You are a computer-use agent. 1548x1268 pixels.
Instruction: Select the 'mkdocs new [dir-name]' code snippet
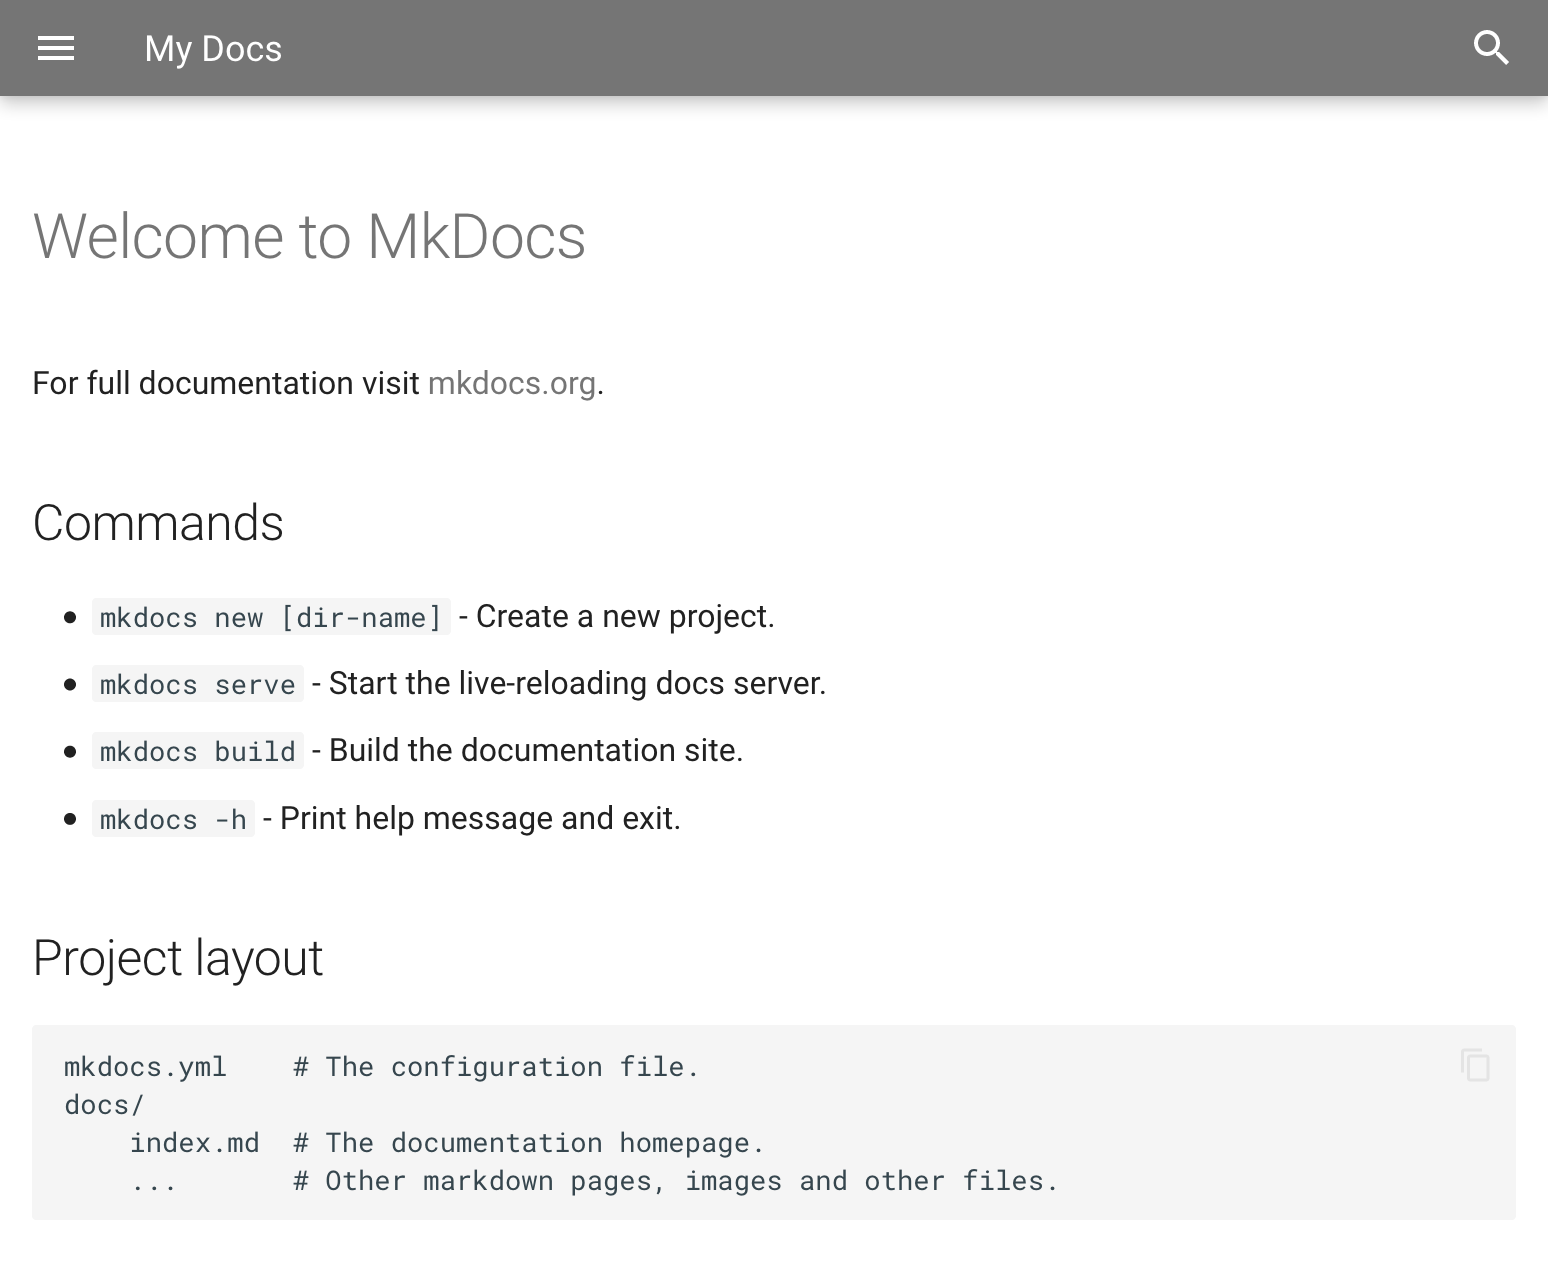(271, 617)
